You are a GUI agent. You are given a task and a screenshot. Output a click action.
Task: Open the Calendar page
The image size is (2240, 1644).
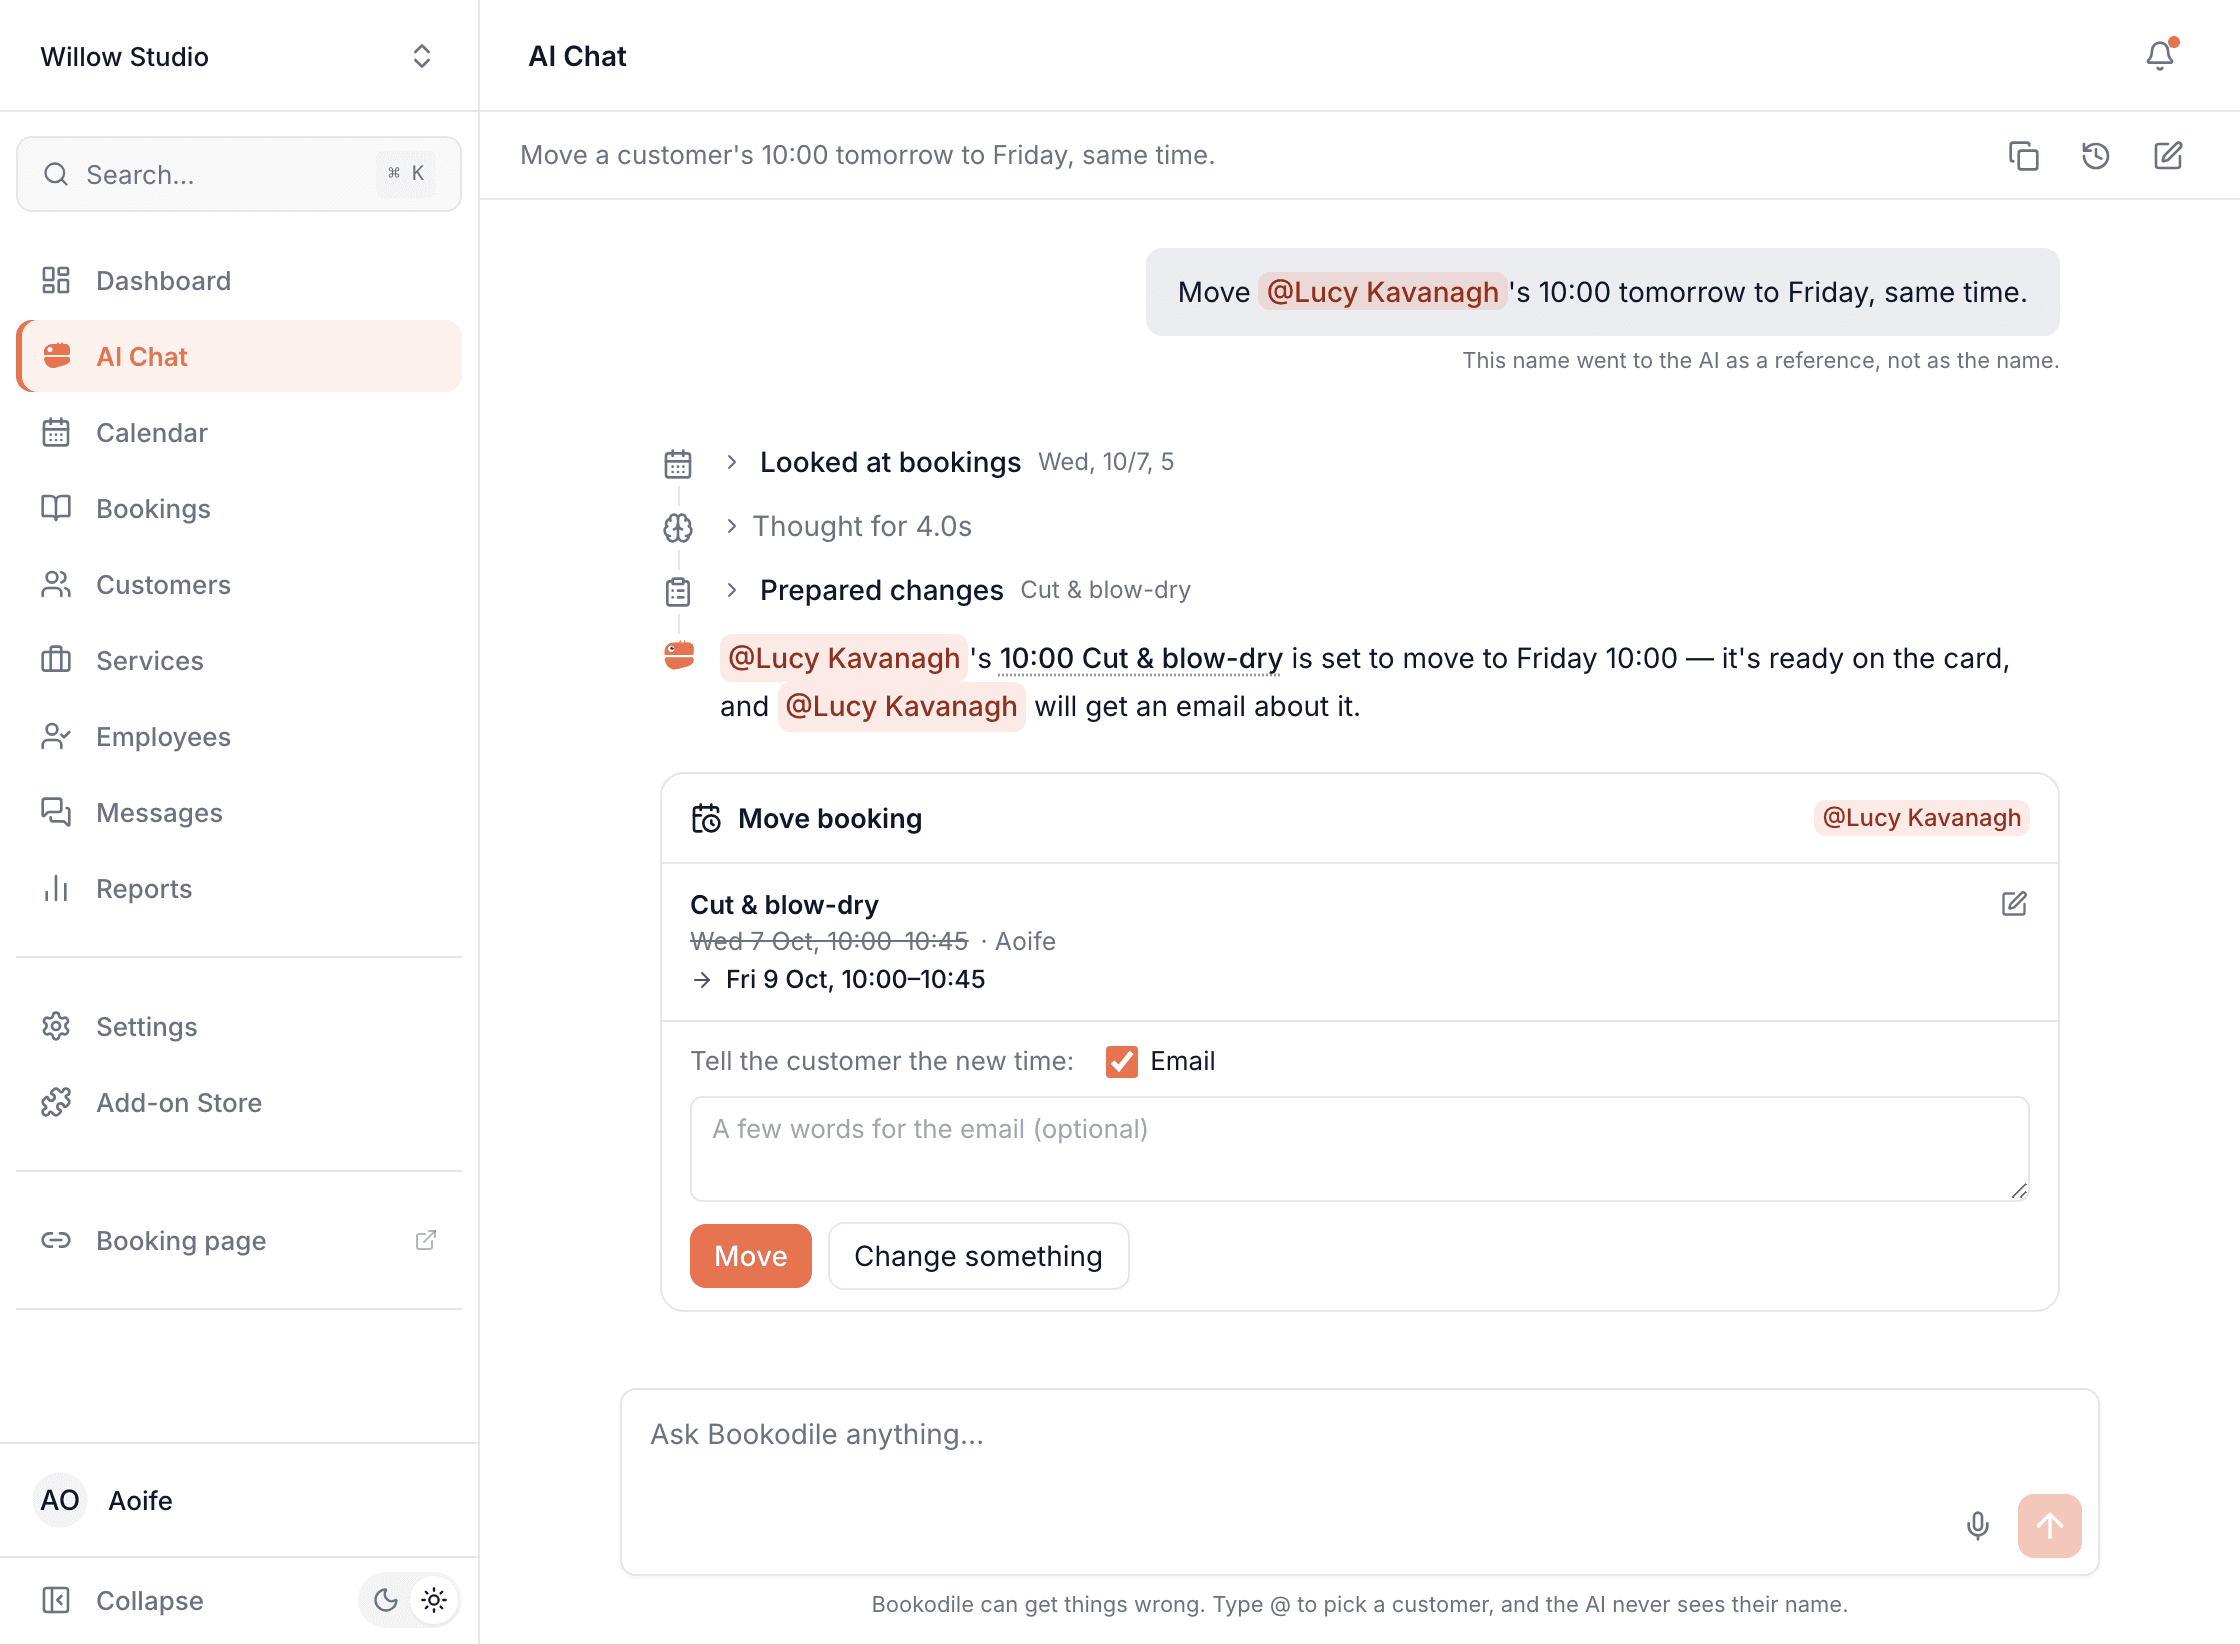(x=239, y=432)
